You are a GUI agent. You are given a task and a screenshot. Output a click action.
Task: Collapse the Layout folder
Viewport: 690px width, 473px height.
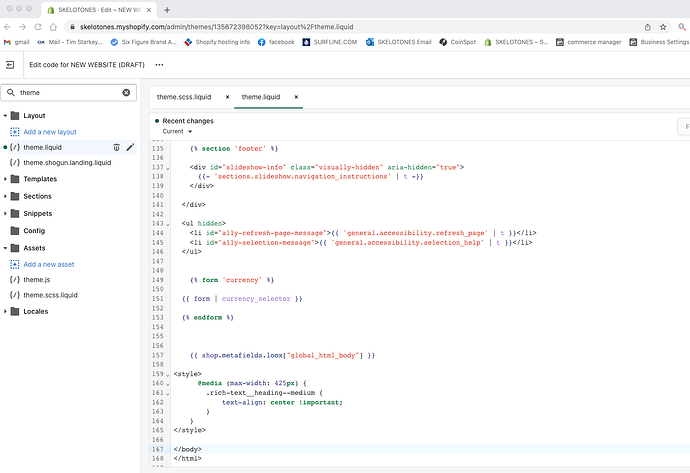[7, 116]
